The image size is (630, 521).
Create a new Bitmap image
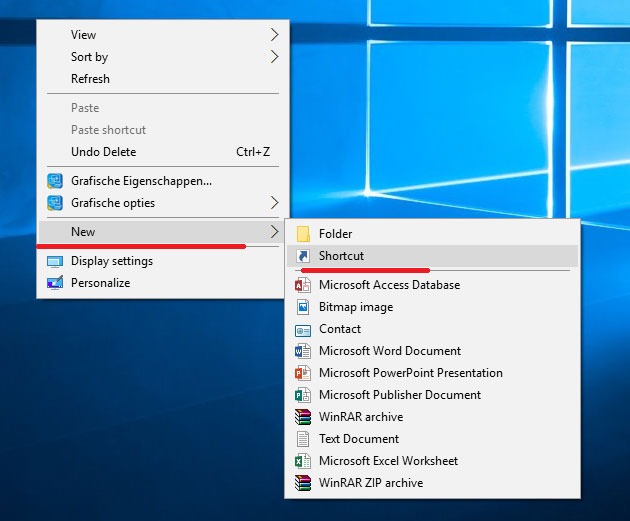432,307
